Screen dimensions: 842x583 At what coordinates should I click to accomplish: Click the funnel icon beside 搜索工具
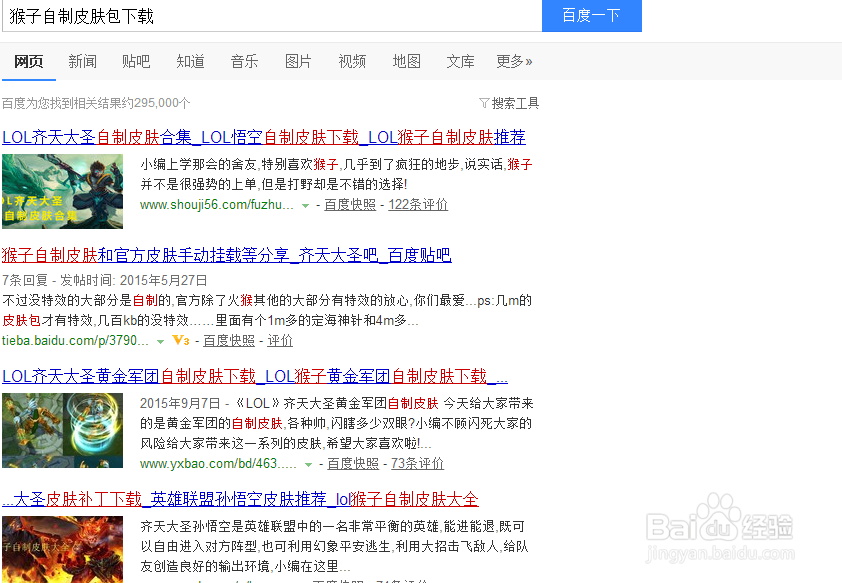(x=484, y=103)
